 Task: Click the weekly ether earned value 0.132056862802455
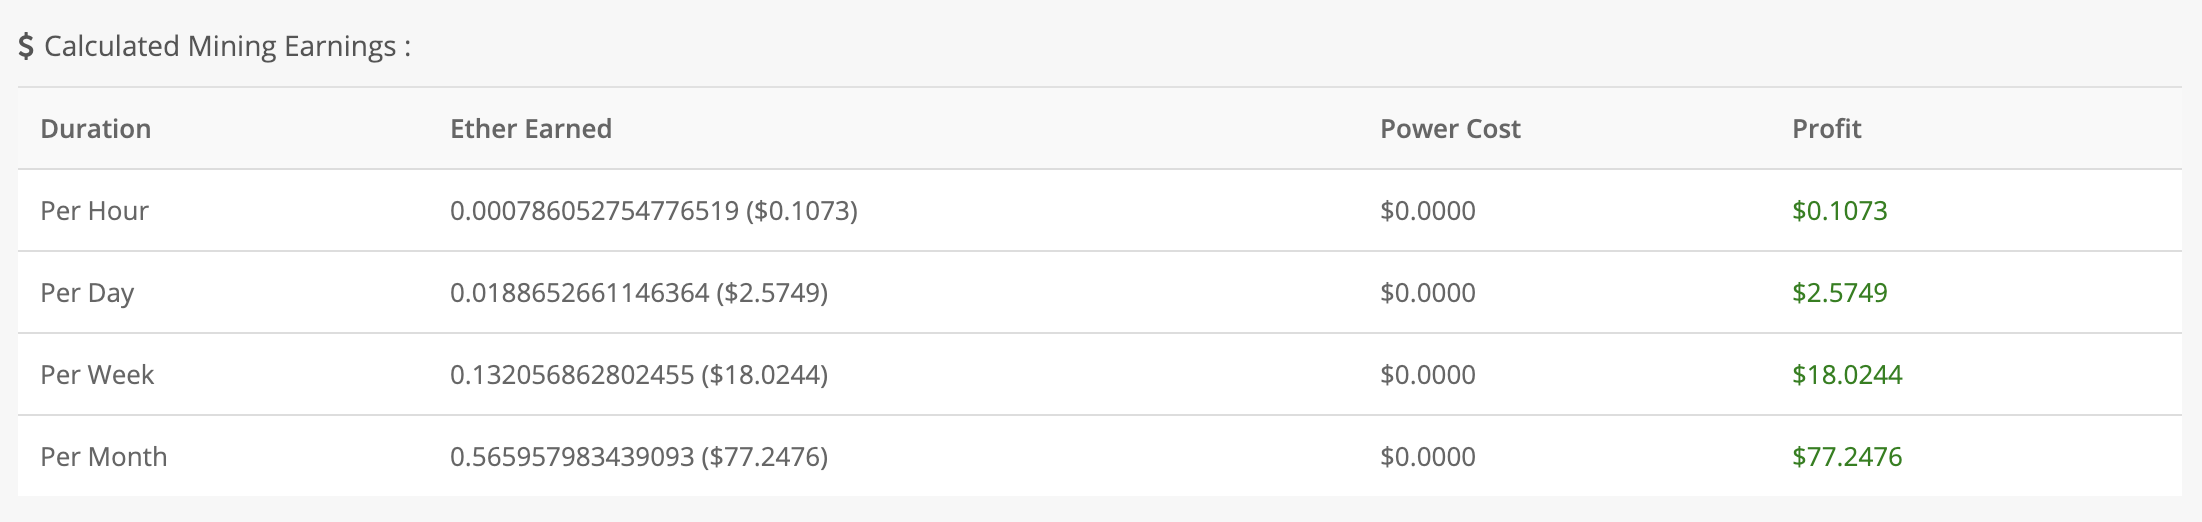572,375
